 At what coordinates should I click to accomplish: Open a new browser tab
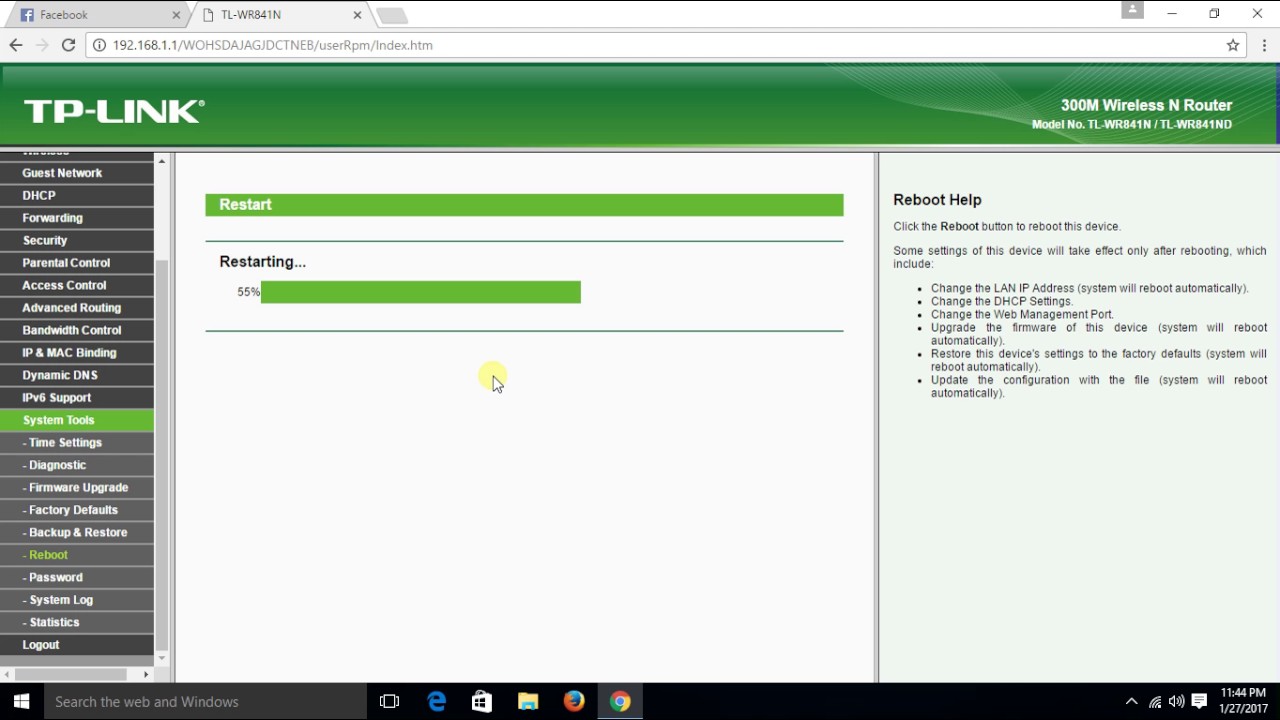click(392, 15)
